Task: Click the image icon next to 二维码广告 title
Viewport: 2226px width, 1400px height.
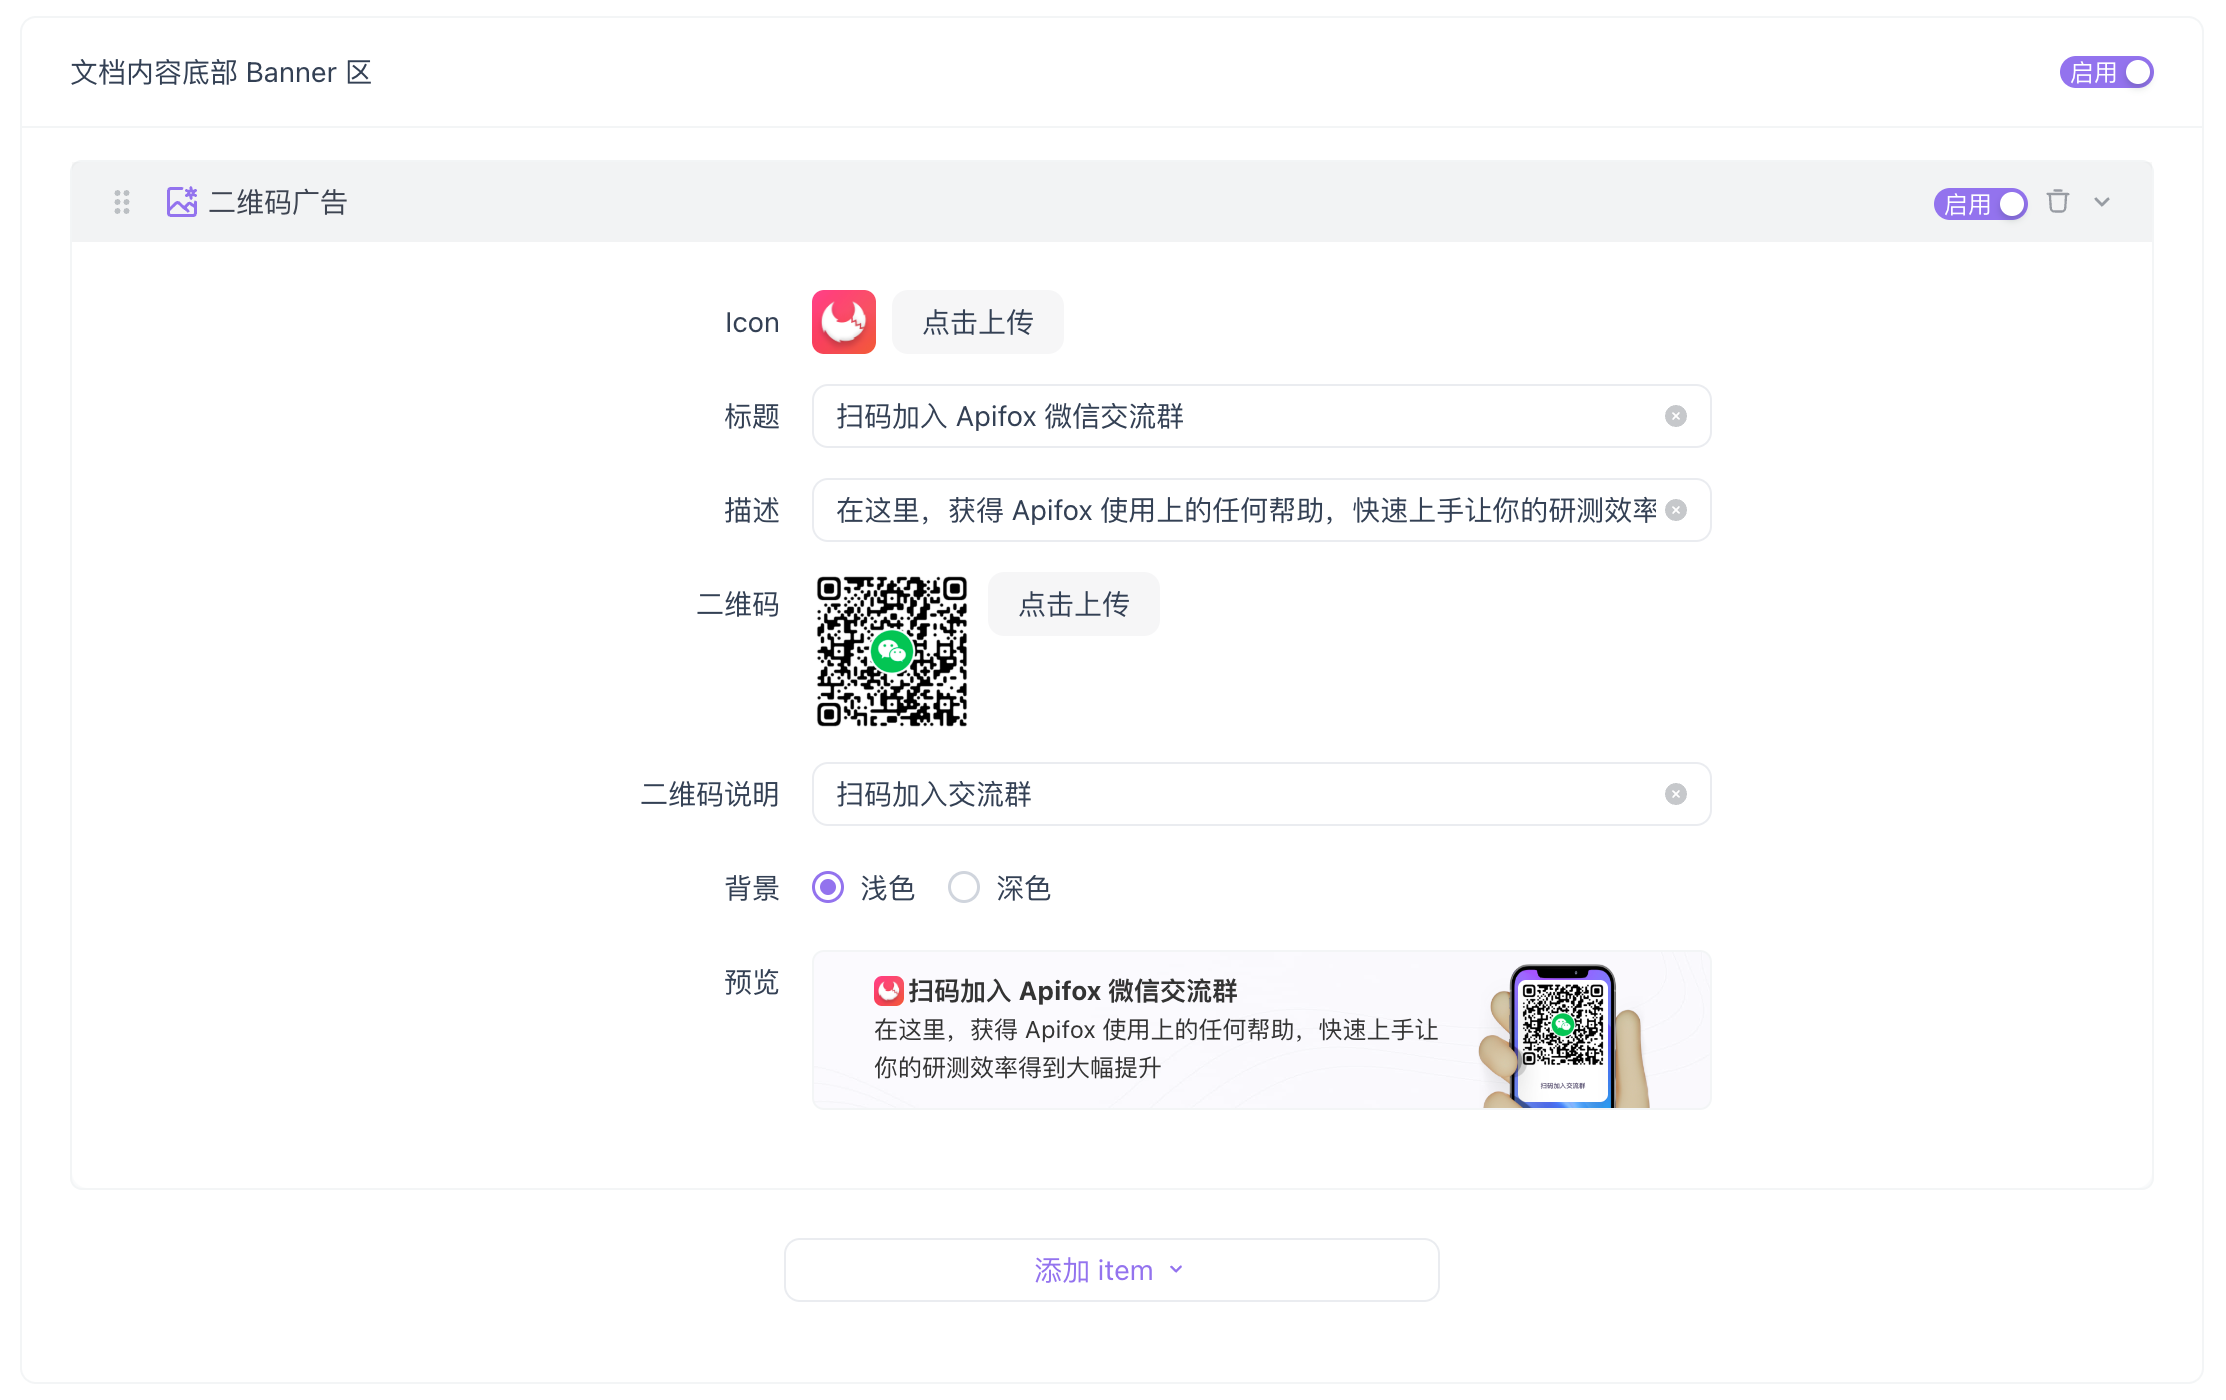Action: [x=181, y=201]
